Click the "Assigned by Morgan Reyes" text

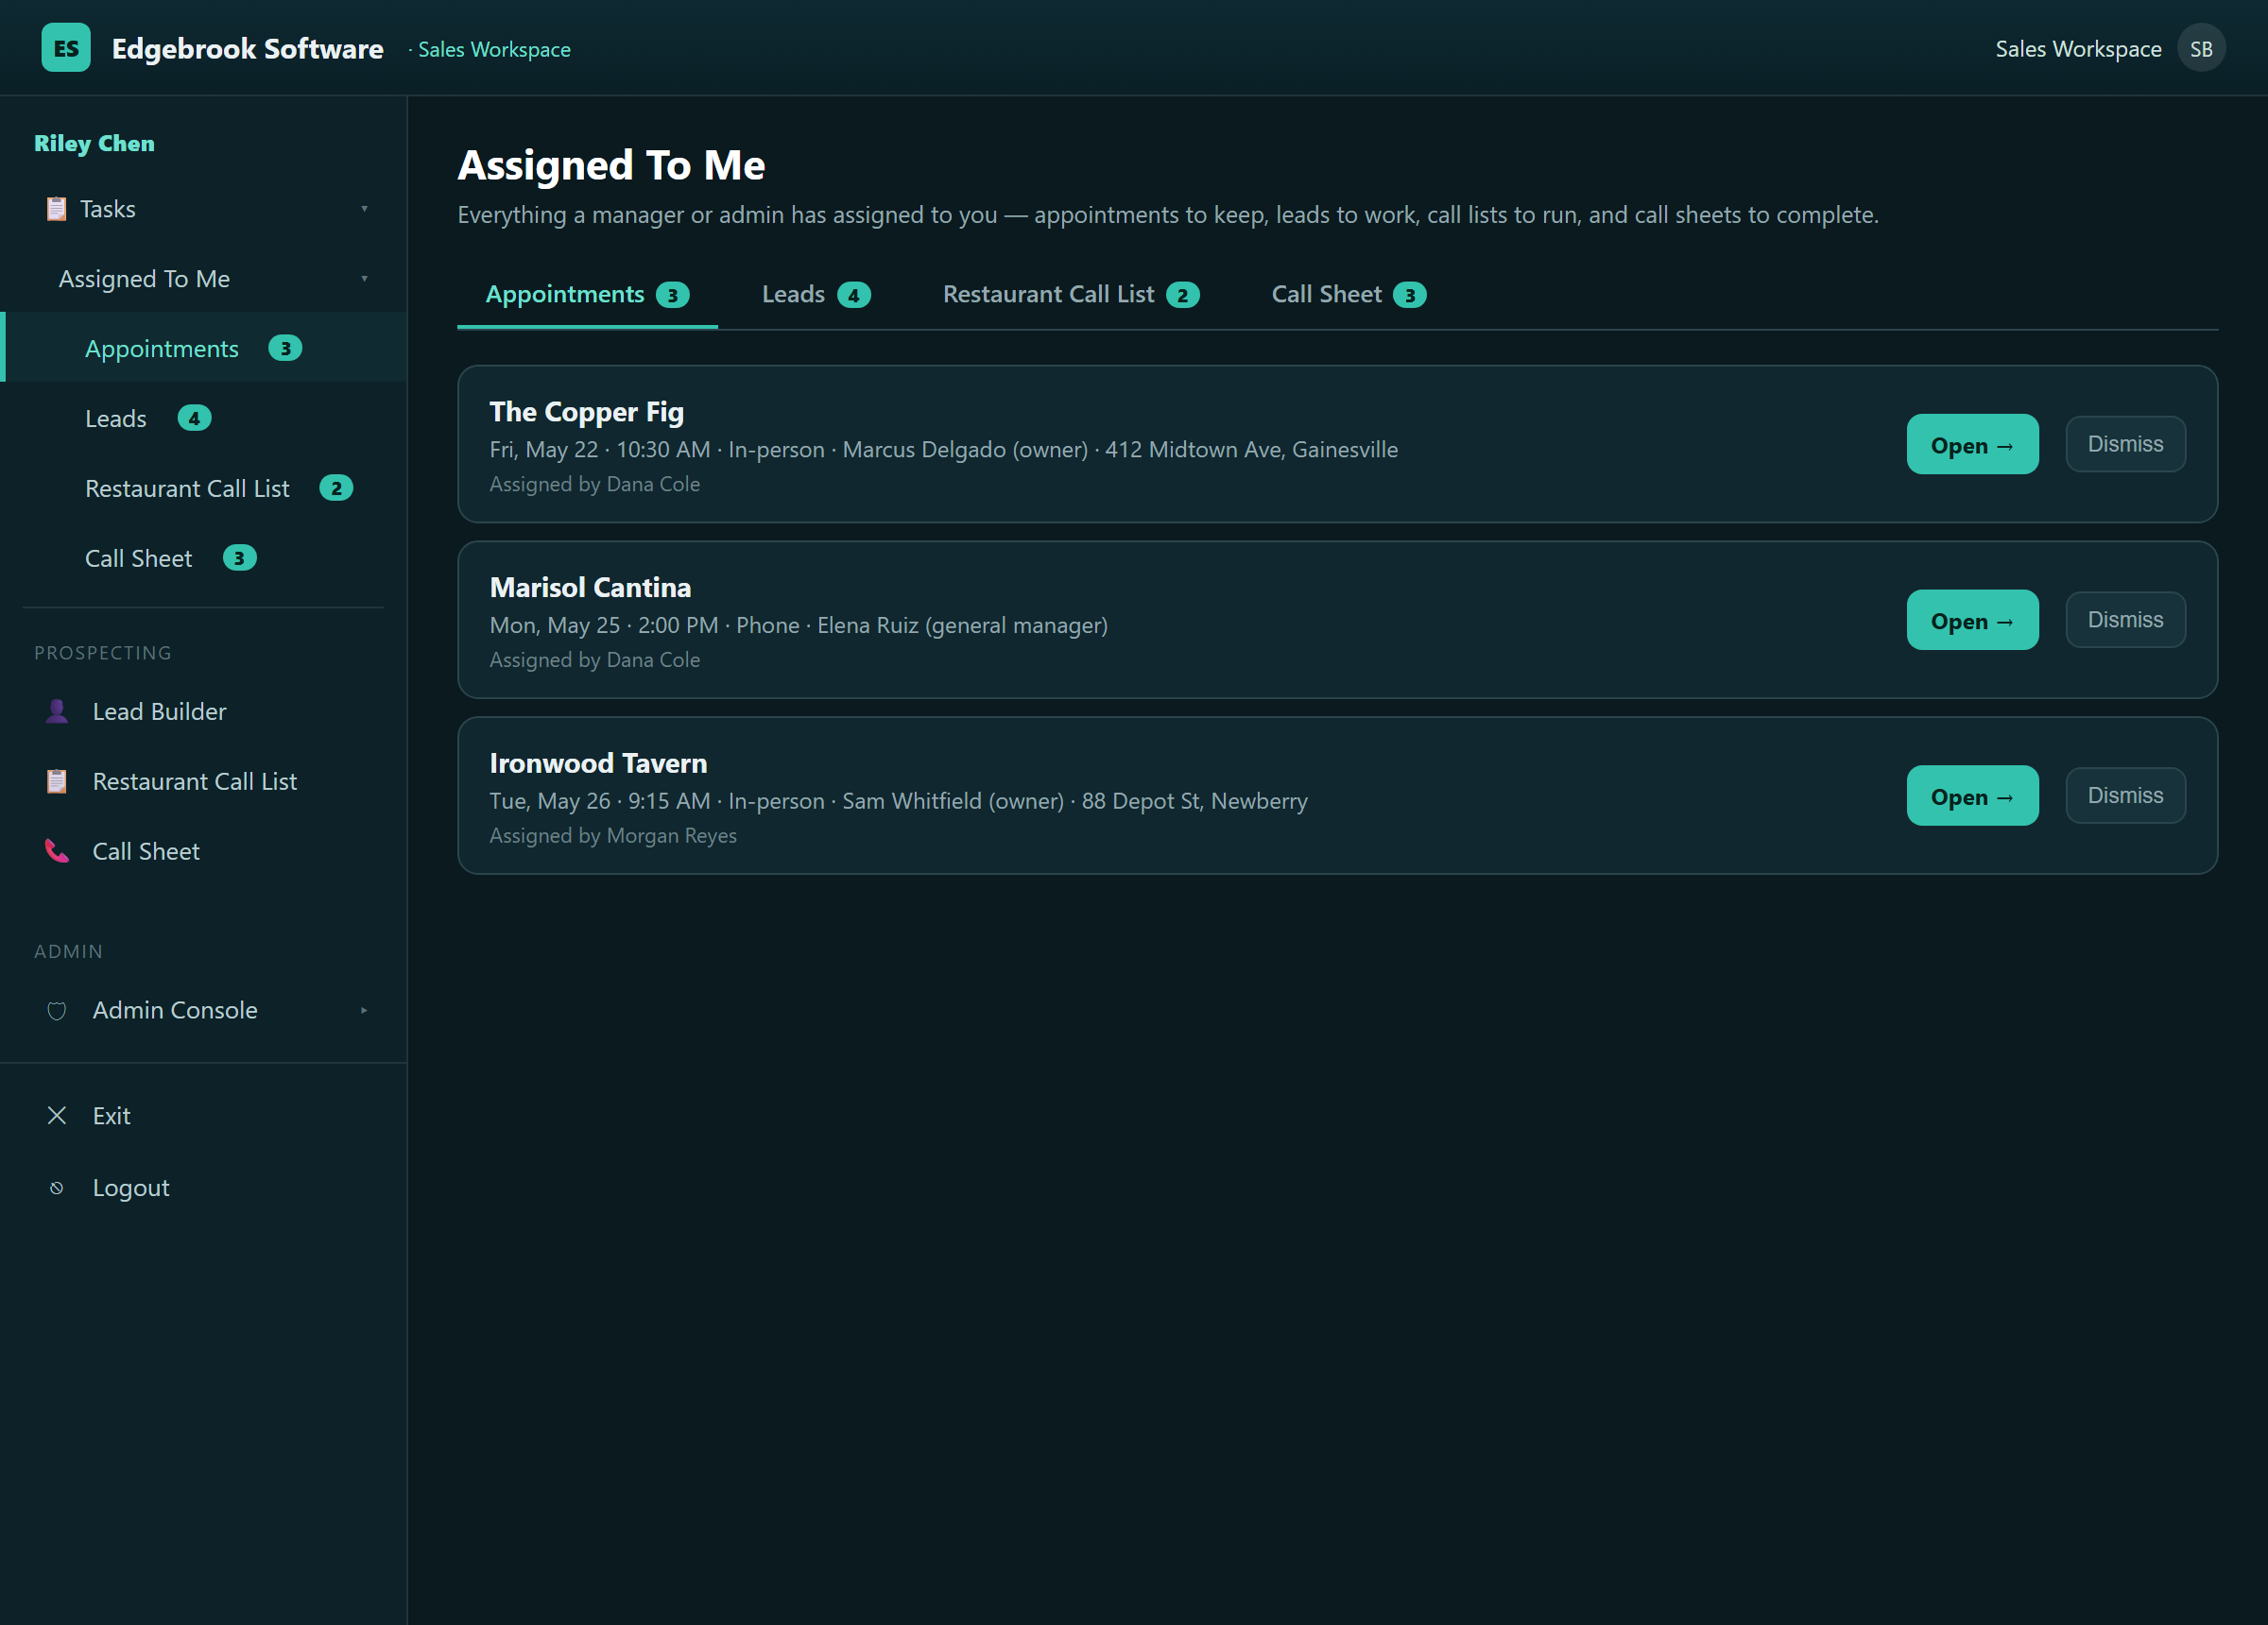point(613,835)
